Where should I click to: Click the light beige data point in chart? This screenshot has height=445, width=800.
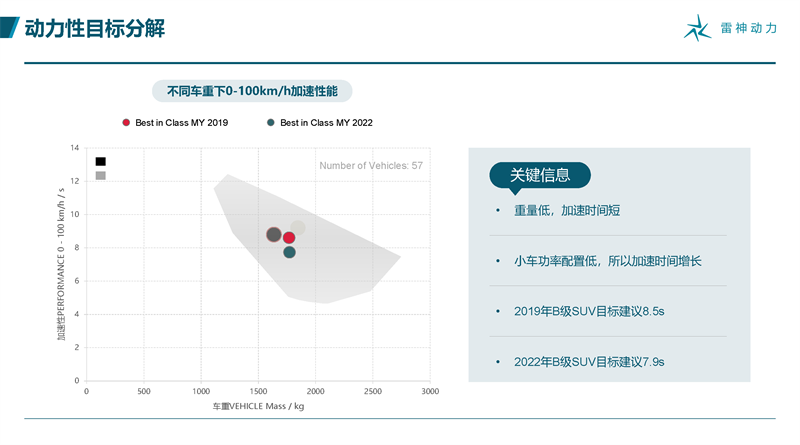pos(298,228)
